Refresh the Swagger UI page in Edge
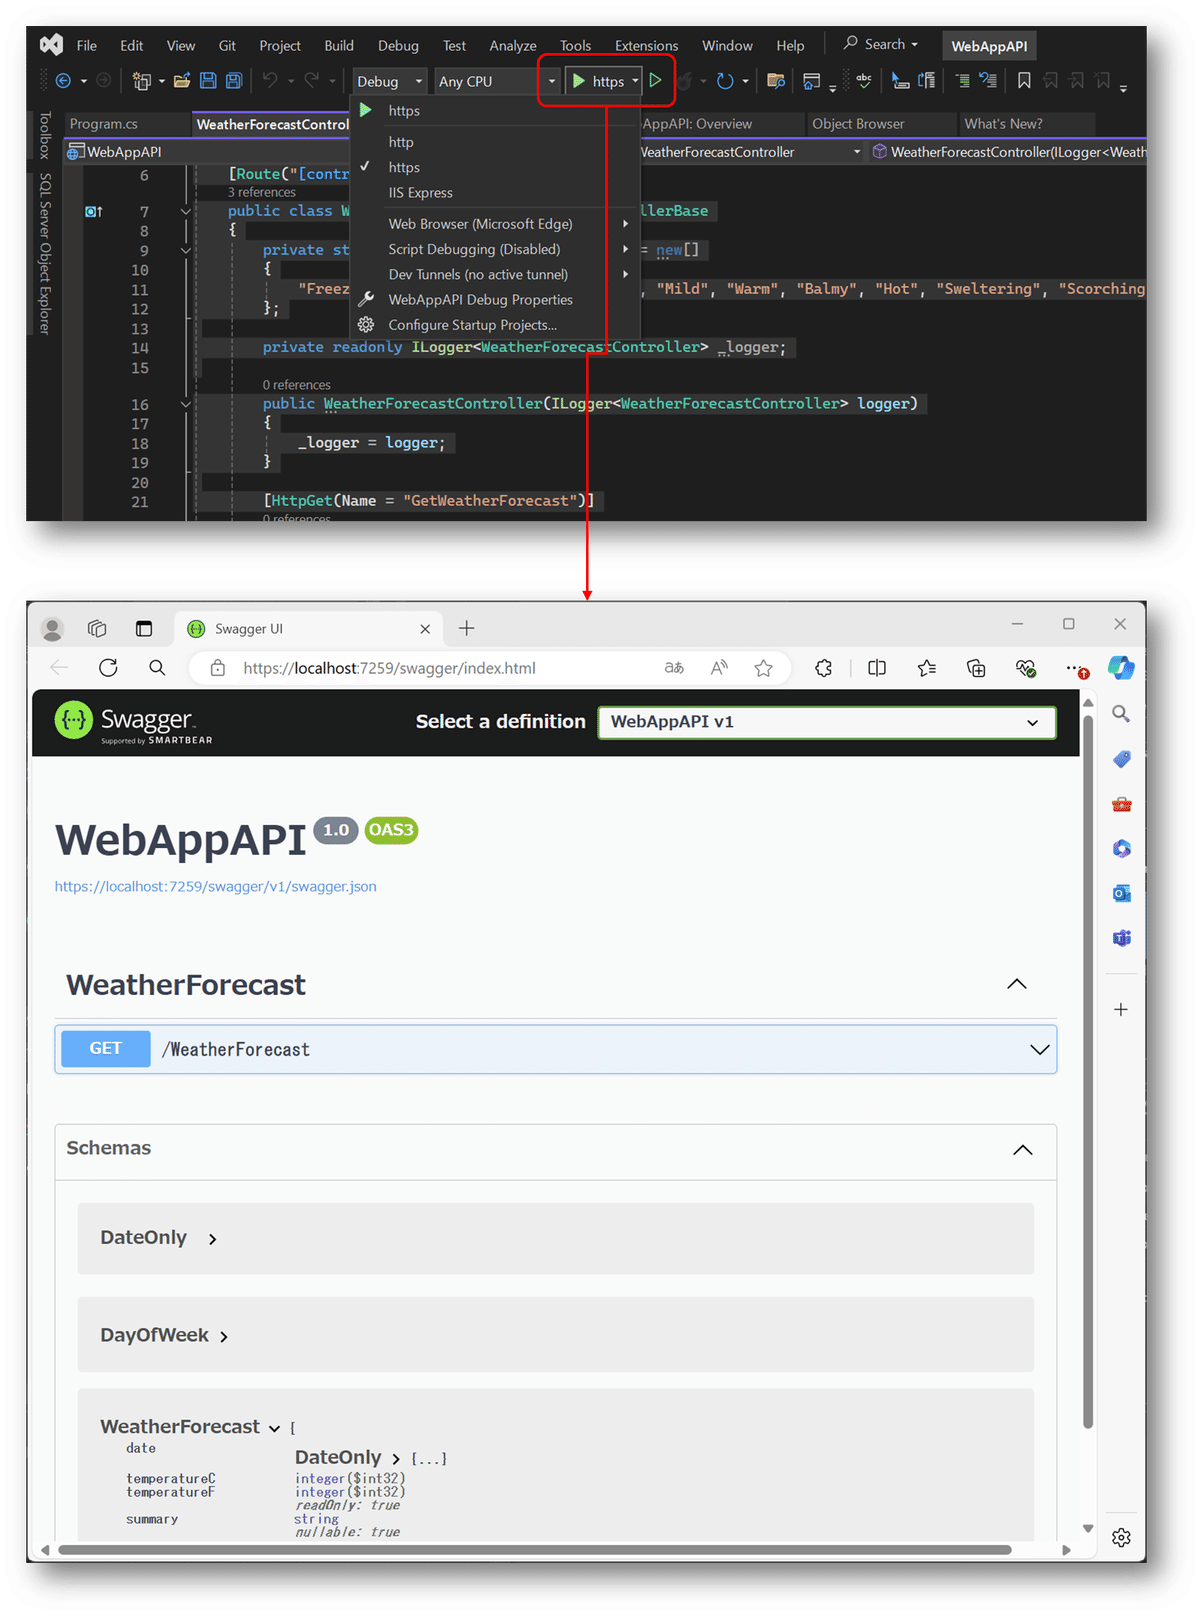The width and height of the screenshot is (1200, 1616). click(x=108, y=668)
